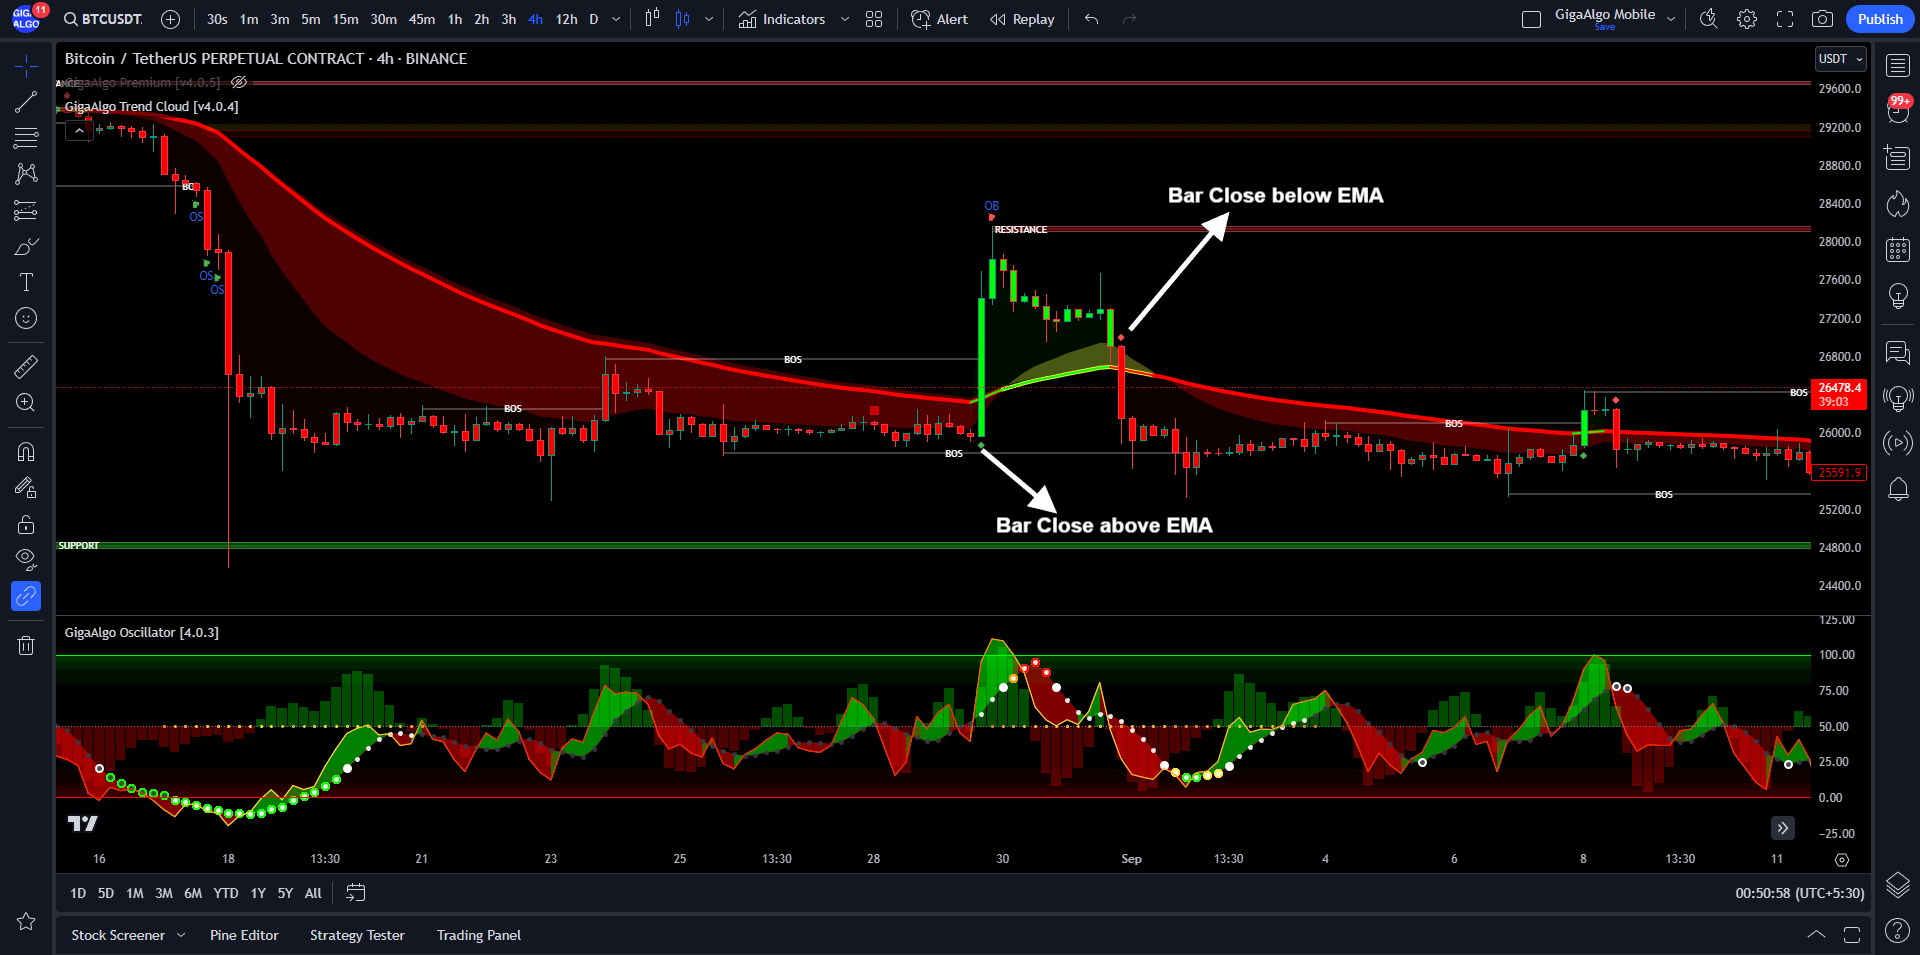The width and height of the screenshot is (1920, 955).
Task: Enter fullscreen mode
Action: tap(1785, 19)
